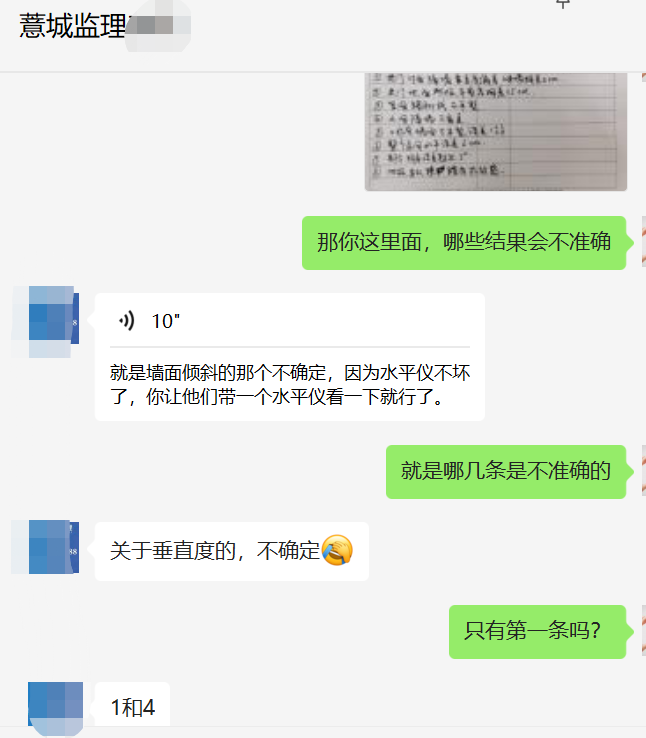The height and width of the screenshot is (738, 646).
Task: Click the chat title 薏城监理
Action: click(x=72, y=26)
